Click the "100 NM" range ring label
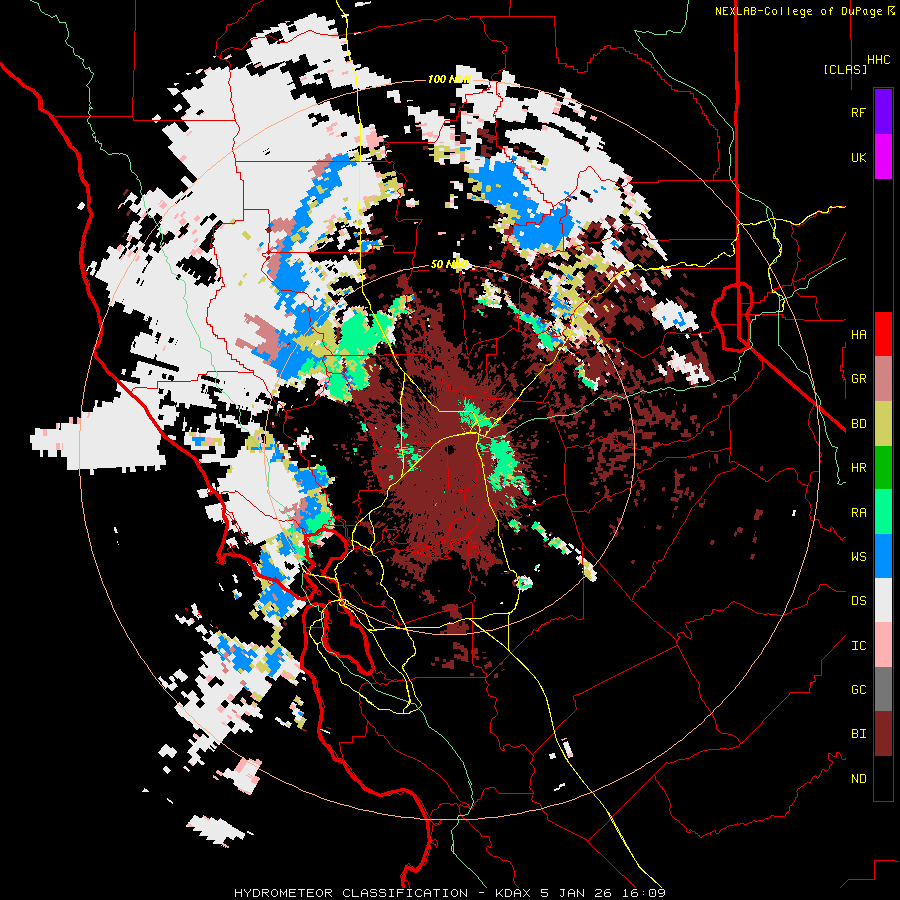This screenshot has width=900, height=900. (x=449, y=79)
